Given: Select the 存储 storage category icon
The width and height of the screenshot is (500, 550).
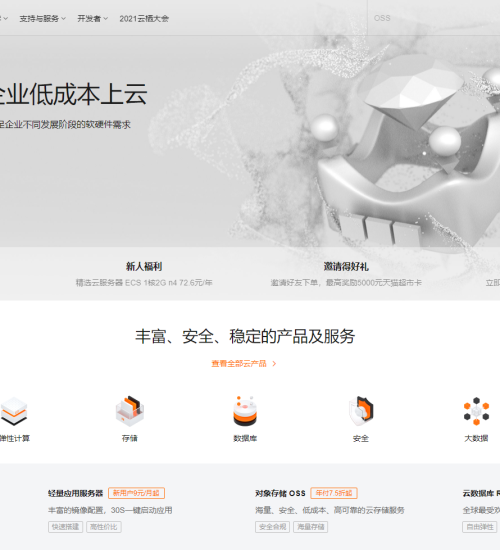Looking at the screenshot, I should [x=129, y=411].
